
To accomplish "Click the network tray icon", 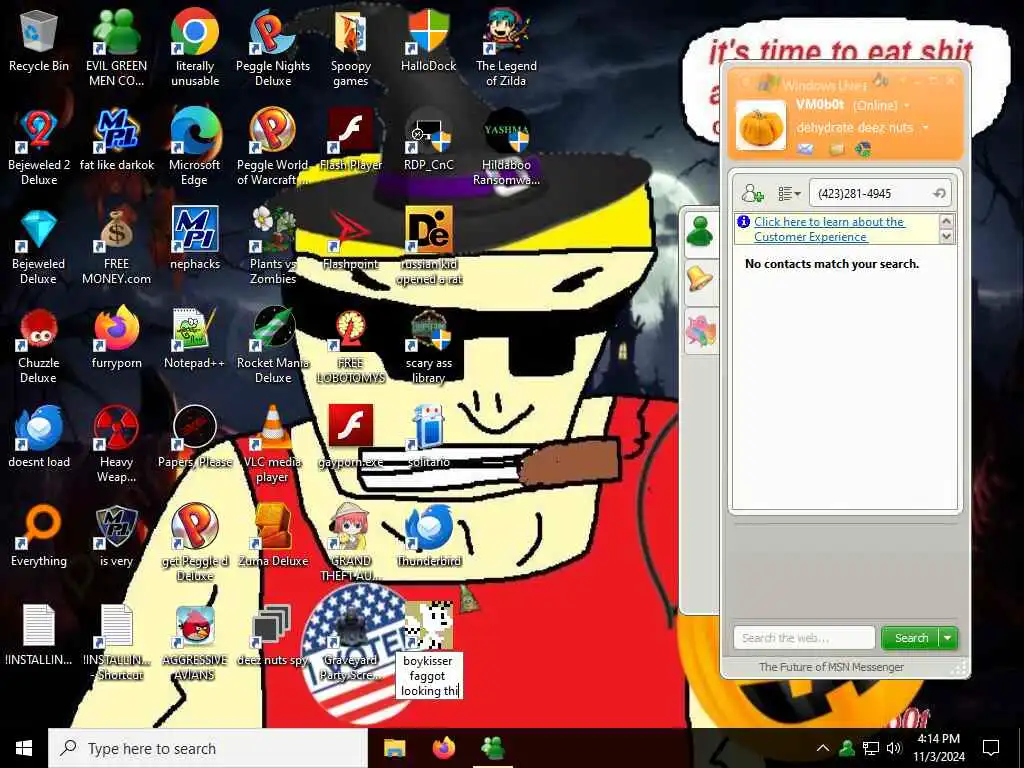I will pos(871,748).
